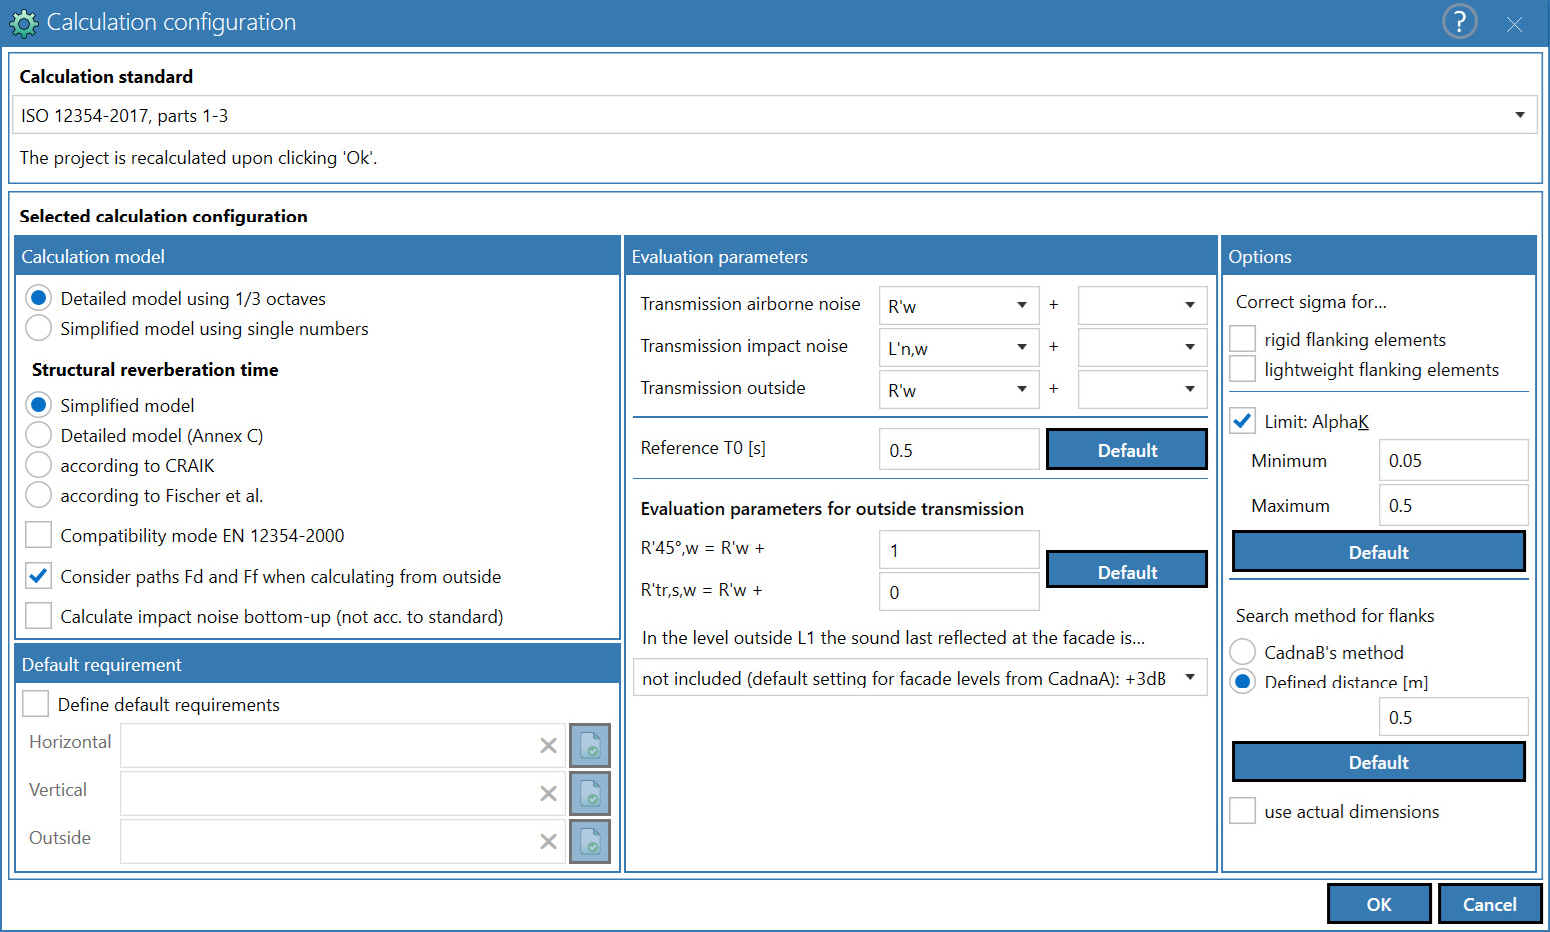The width and height of the screenshot is (1550, 932).
Task: Open Transmission airborne noise additional term dropdown
Action: [1142, 305]
